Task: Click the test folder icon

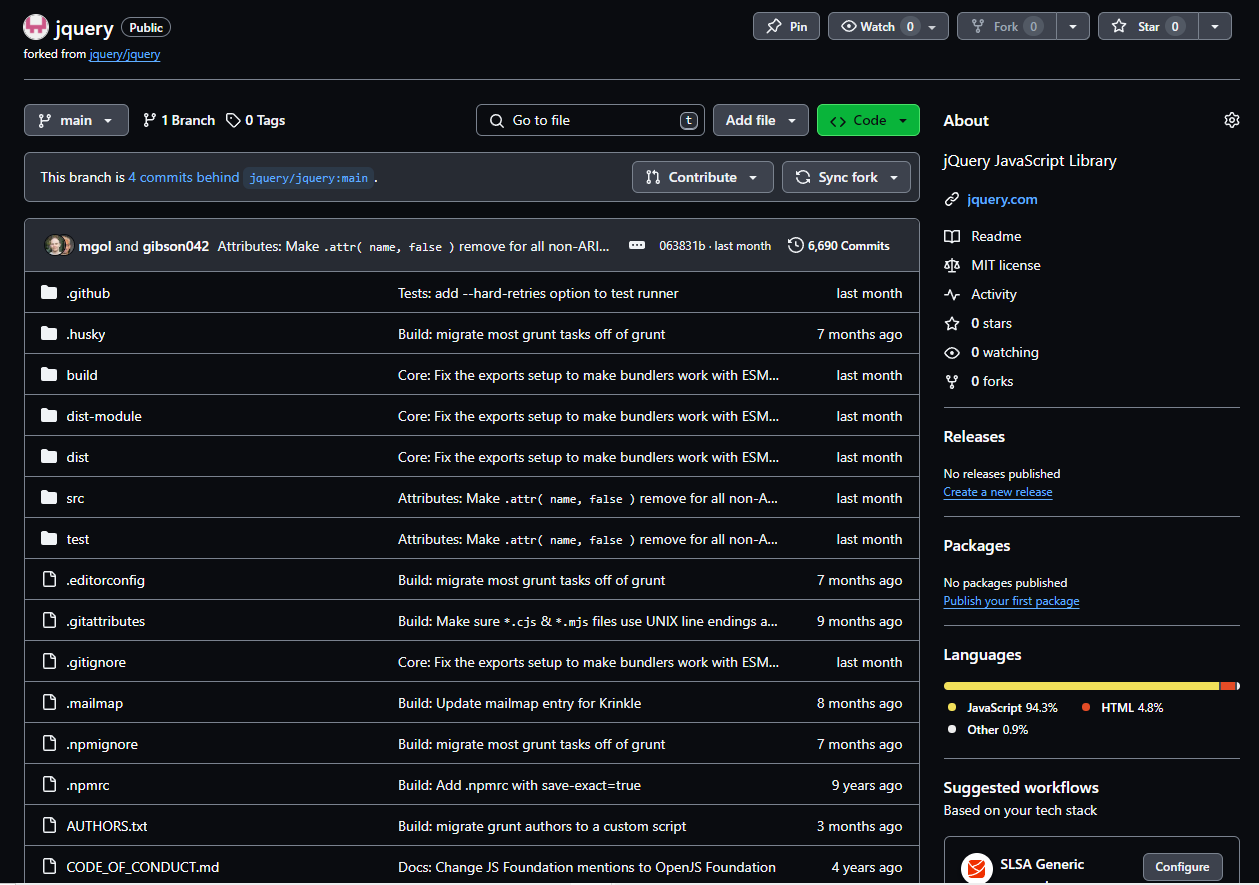Action: 49,539
